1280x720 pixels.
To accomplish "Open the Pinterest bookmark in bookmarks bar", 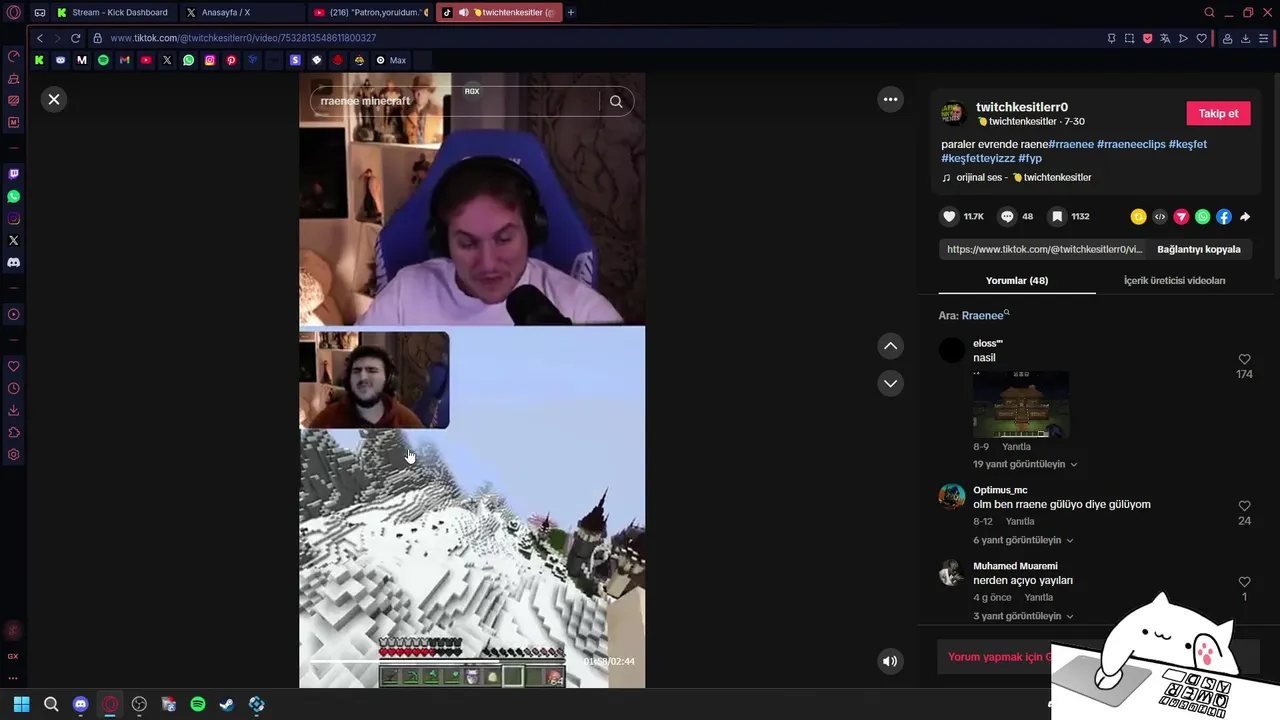I will 231,60.
